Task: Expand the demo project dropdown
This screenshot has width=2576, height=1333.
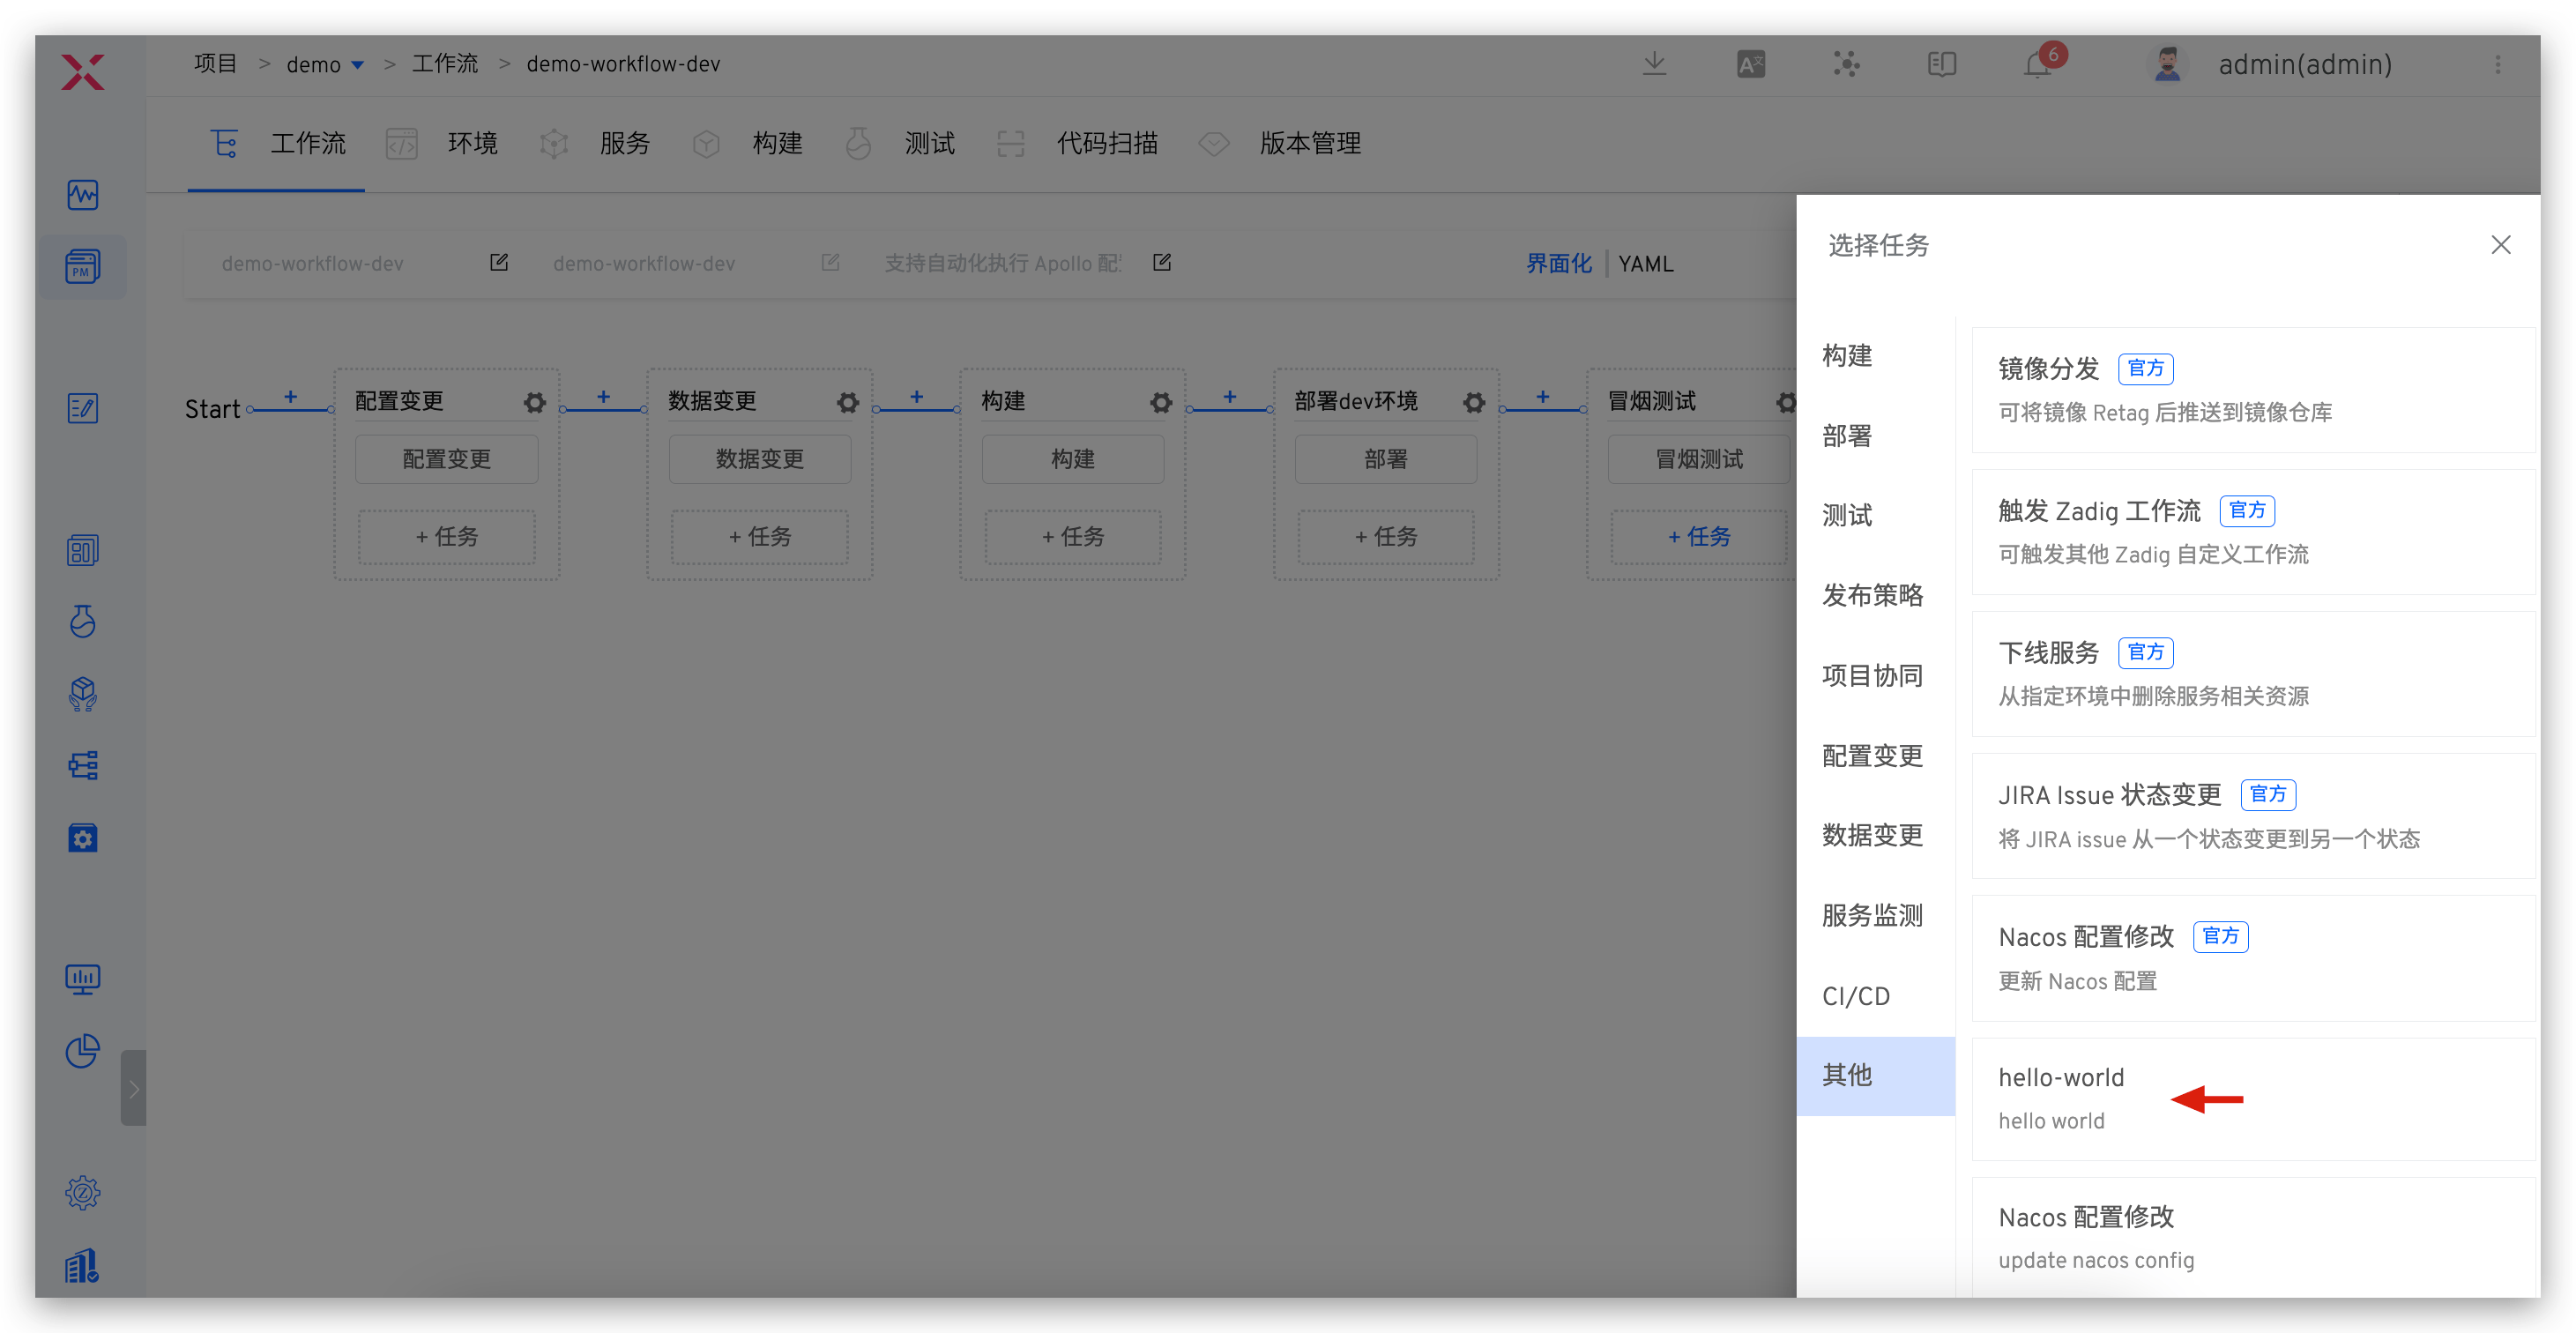Action: 358,65
